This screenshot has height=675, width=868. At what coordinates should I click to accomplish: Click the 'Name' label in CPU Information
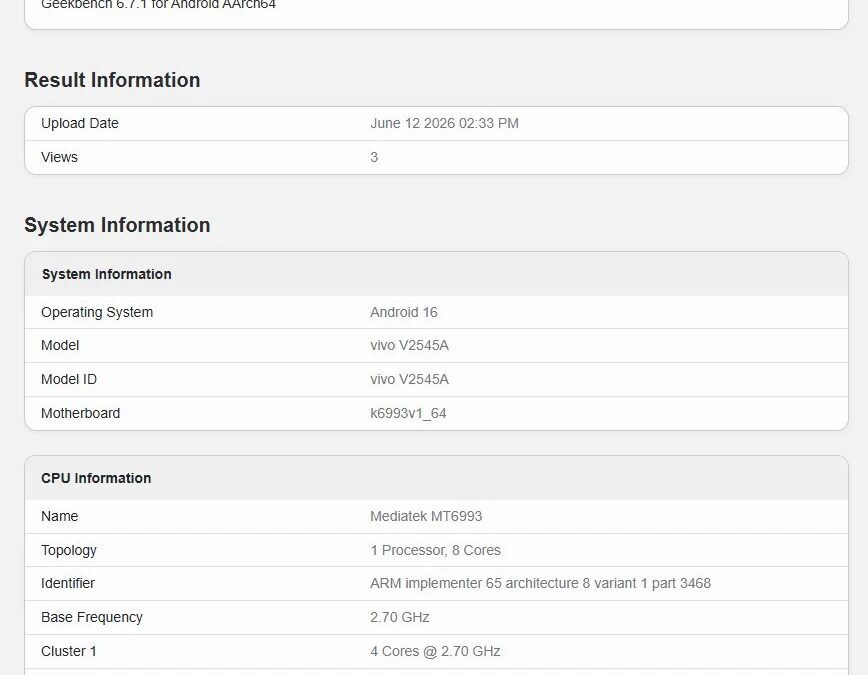pyautogui.click(x=60, y=516)
